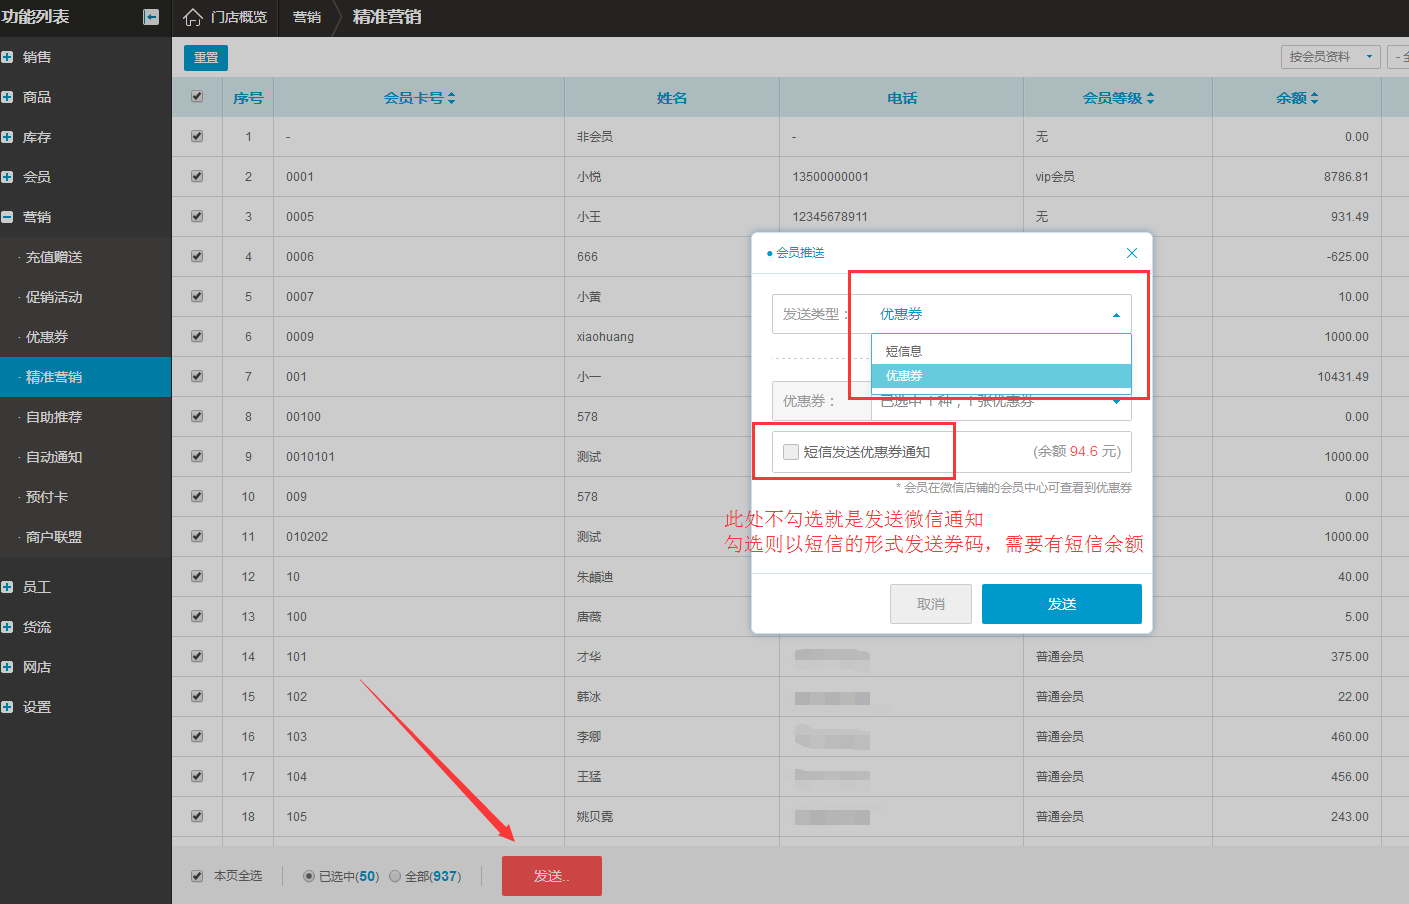This screenshot has height=904, width=1409.
Task: Click name 才华 in row 14
Action: point(589,657)
